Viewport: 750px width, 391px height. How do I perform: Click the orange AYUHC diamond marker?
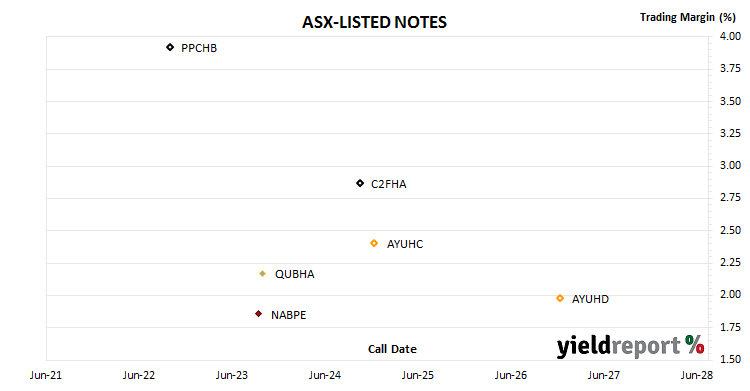[x=374, y=243]
